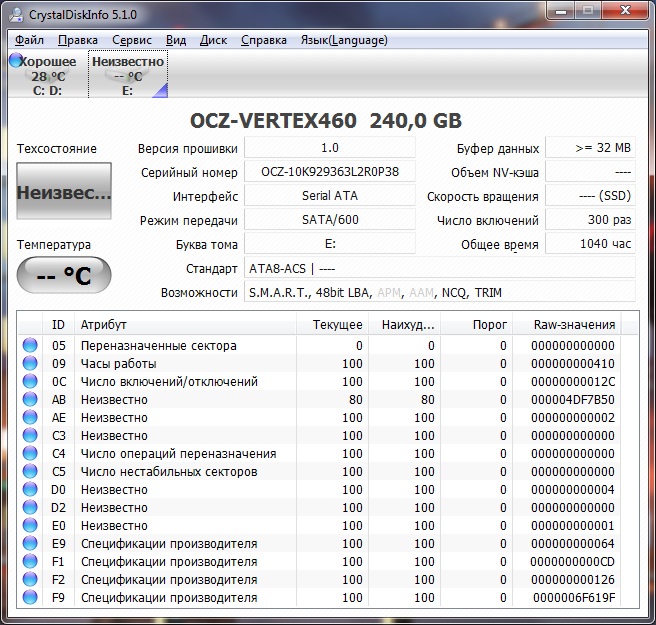The image size is (656, 625).
Task: Click the CrystalDiskInfo title bar app icon
Action: tap(17, 15)
